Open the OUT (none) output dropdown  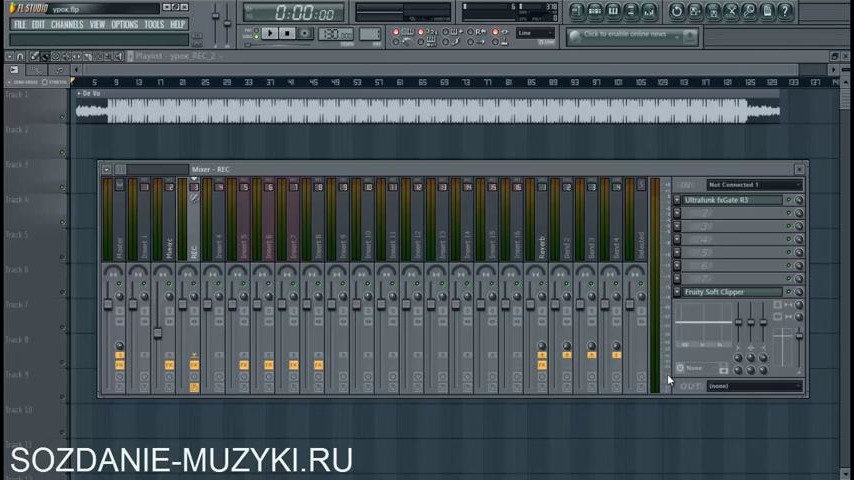754,386
